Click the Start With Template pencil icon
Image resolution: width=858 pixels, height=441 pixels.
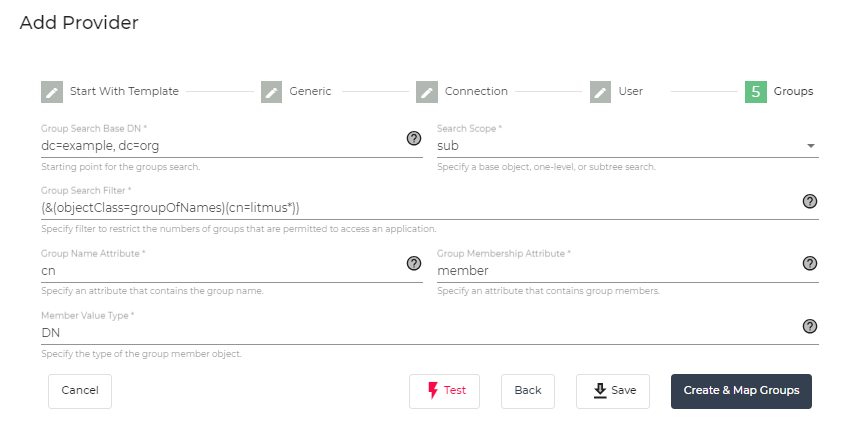(52, 92)
